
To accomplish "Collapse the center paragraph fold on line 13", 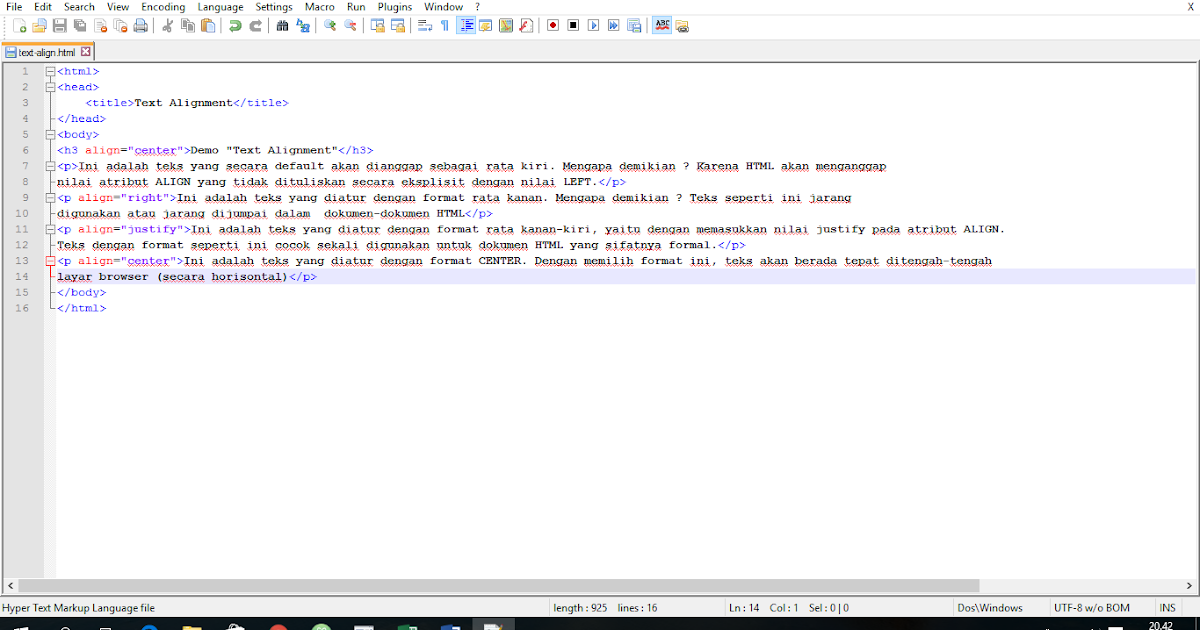I will (x=50, y=260).
